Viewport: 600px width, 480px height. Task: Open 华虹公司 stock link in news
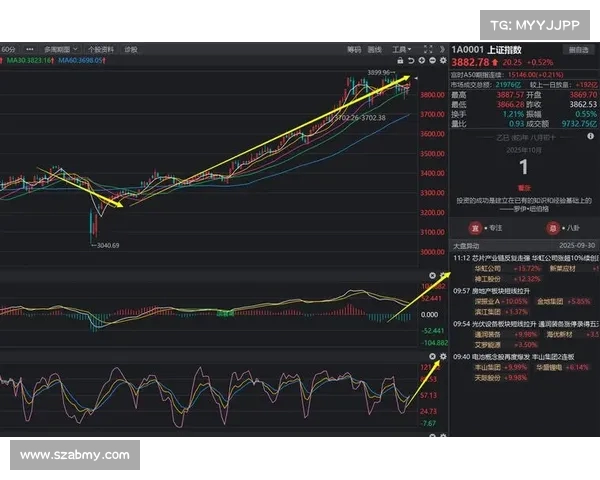(x=488, y=268)
